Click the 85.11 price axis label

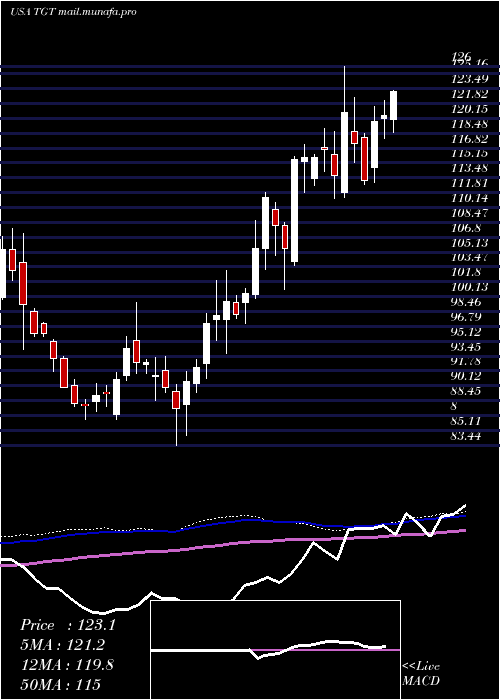(466, 421)
